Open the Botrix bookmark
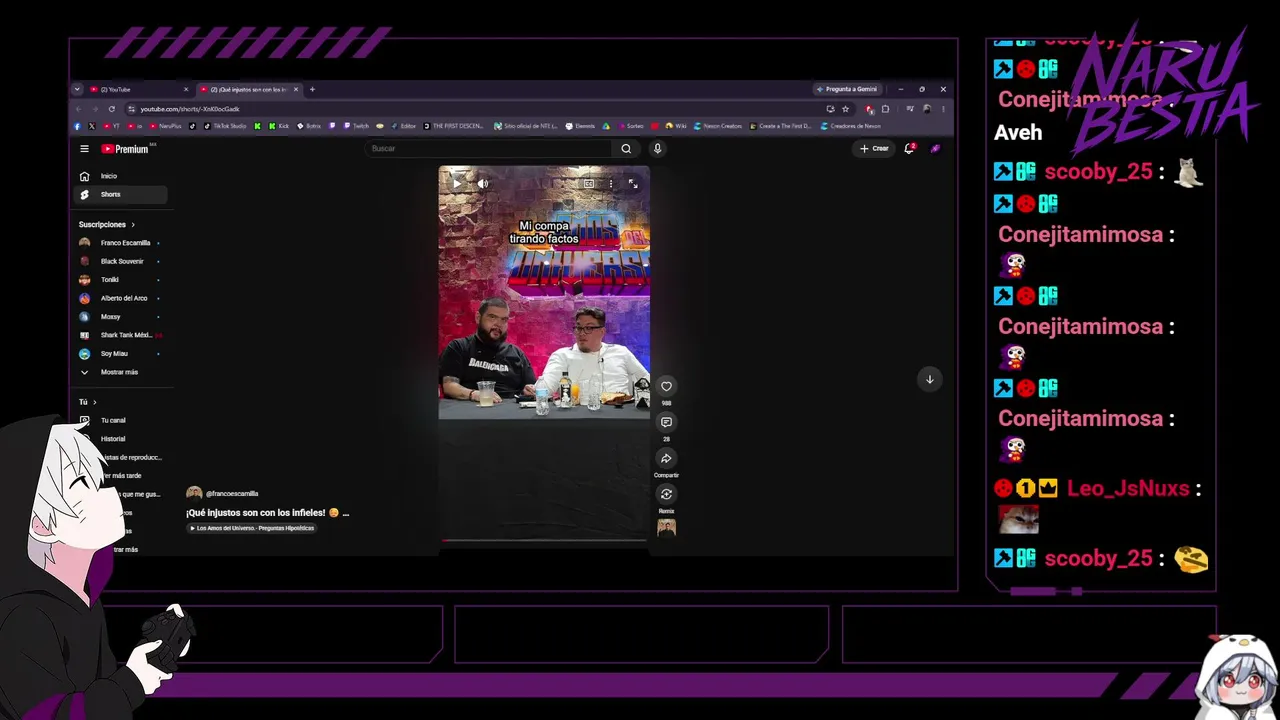 309,126
